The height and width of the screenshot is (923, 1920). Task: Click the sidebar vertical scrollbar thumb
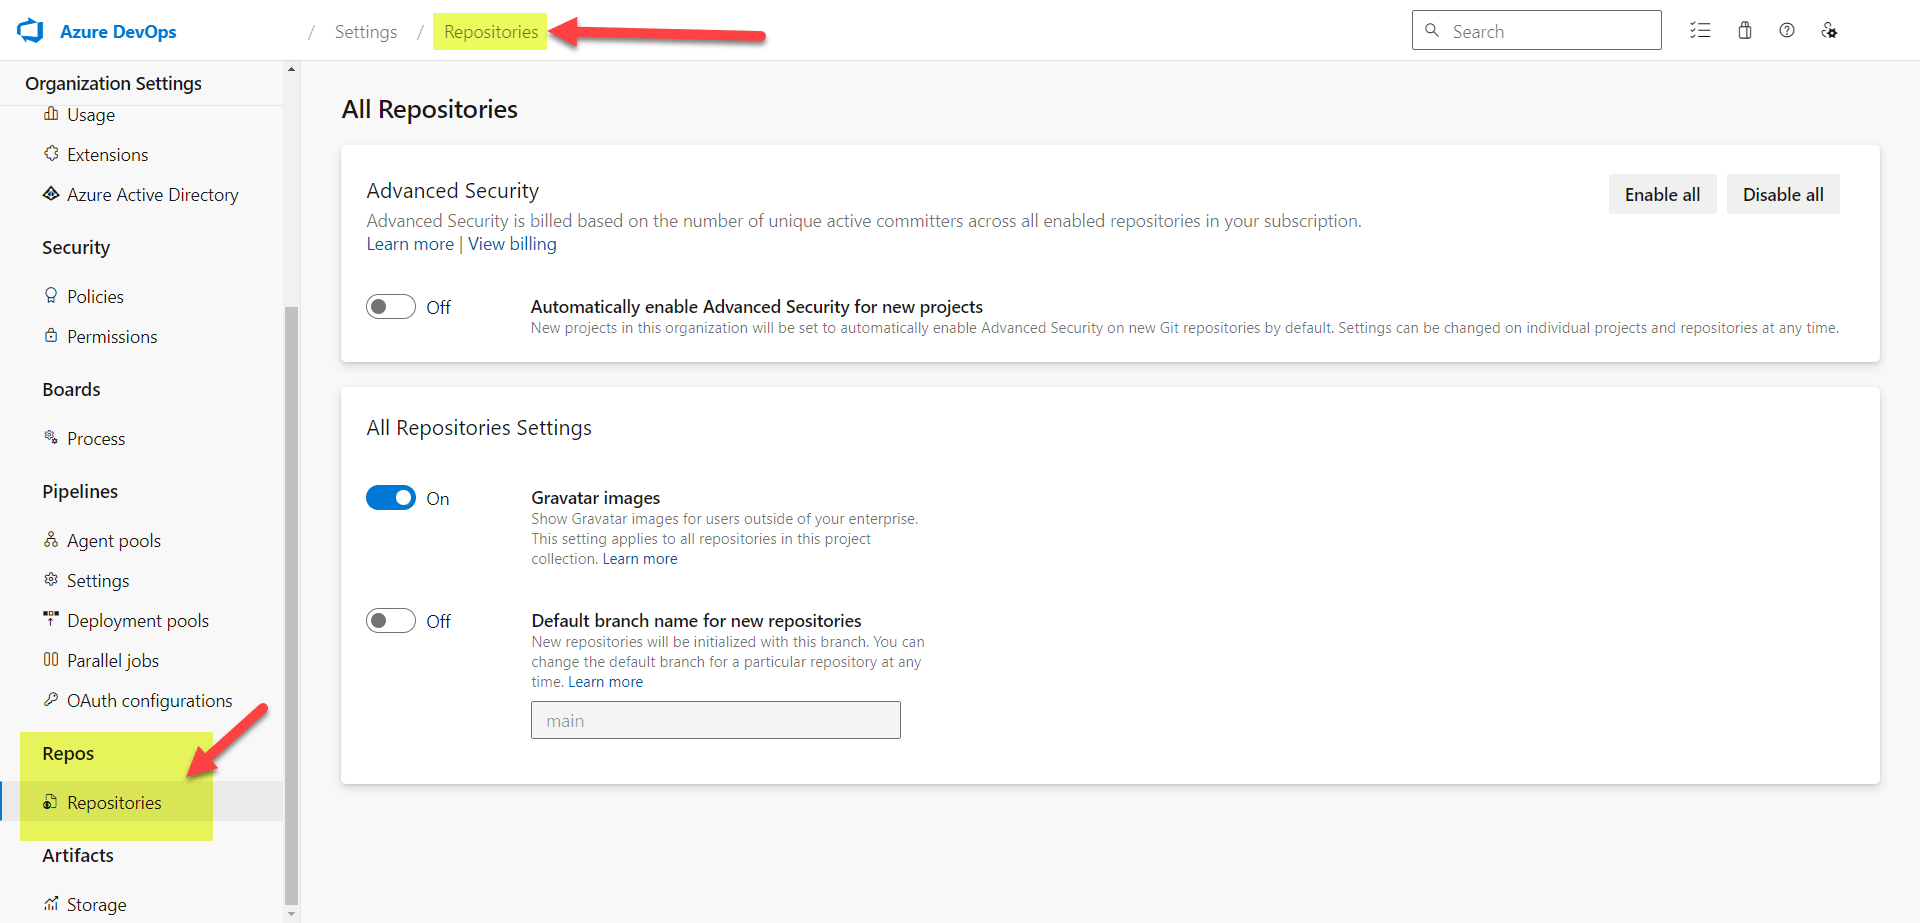point(292,604)
